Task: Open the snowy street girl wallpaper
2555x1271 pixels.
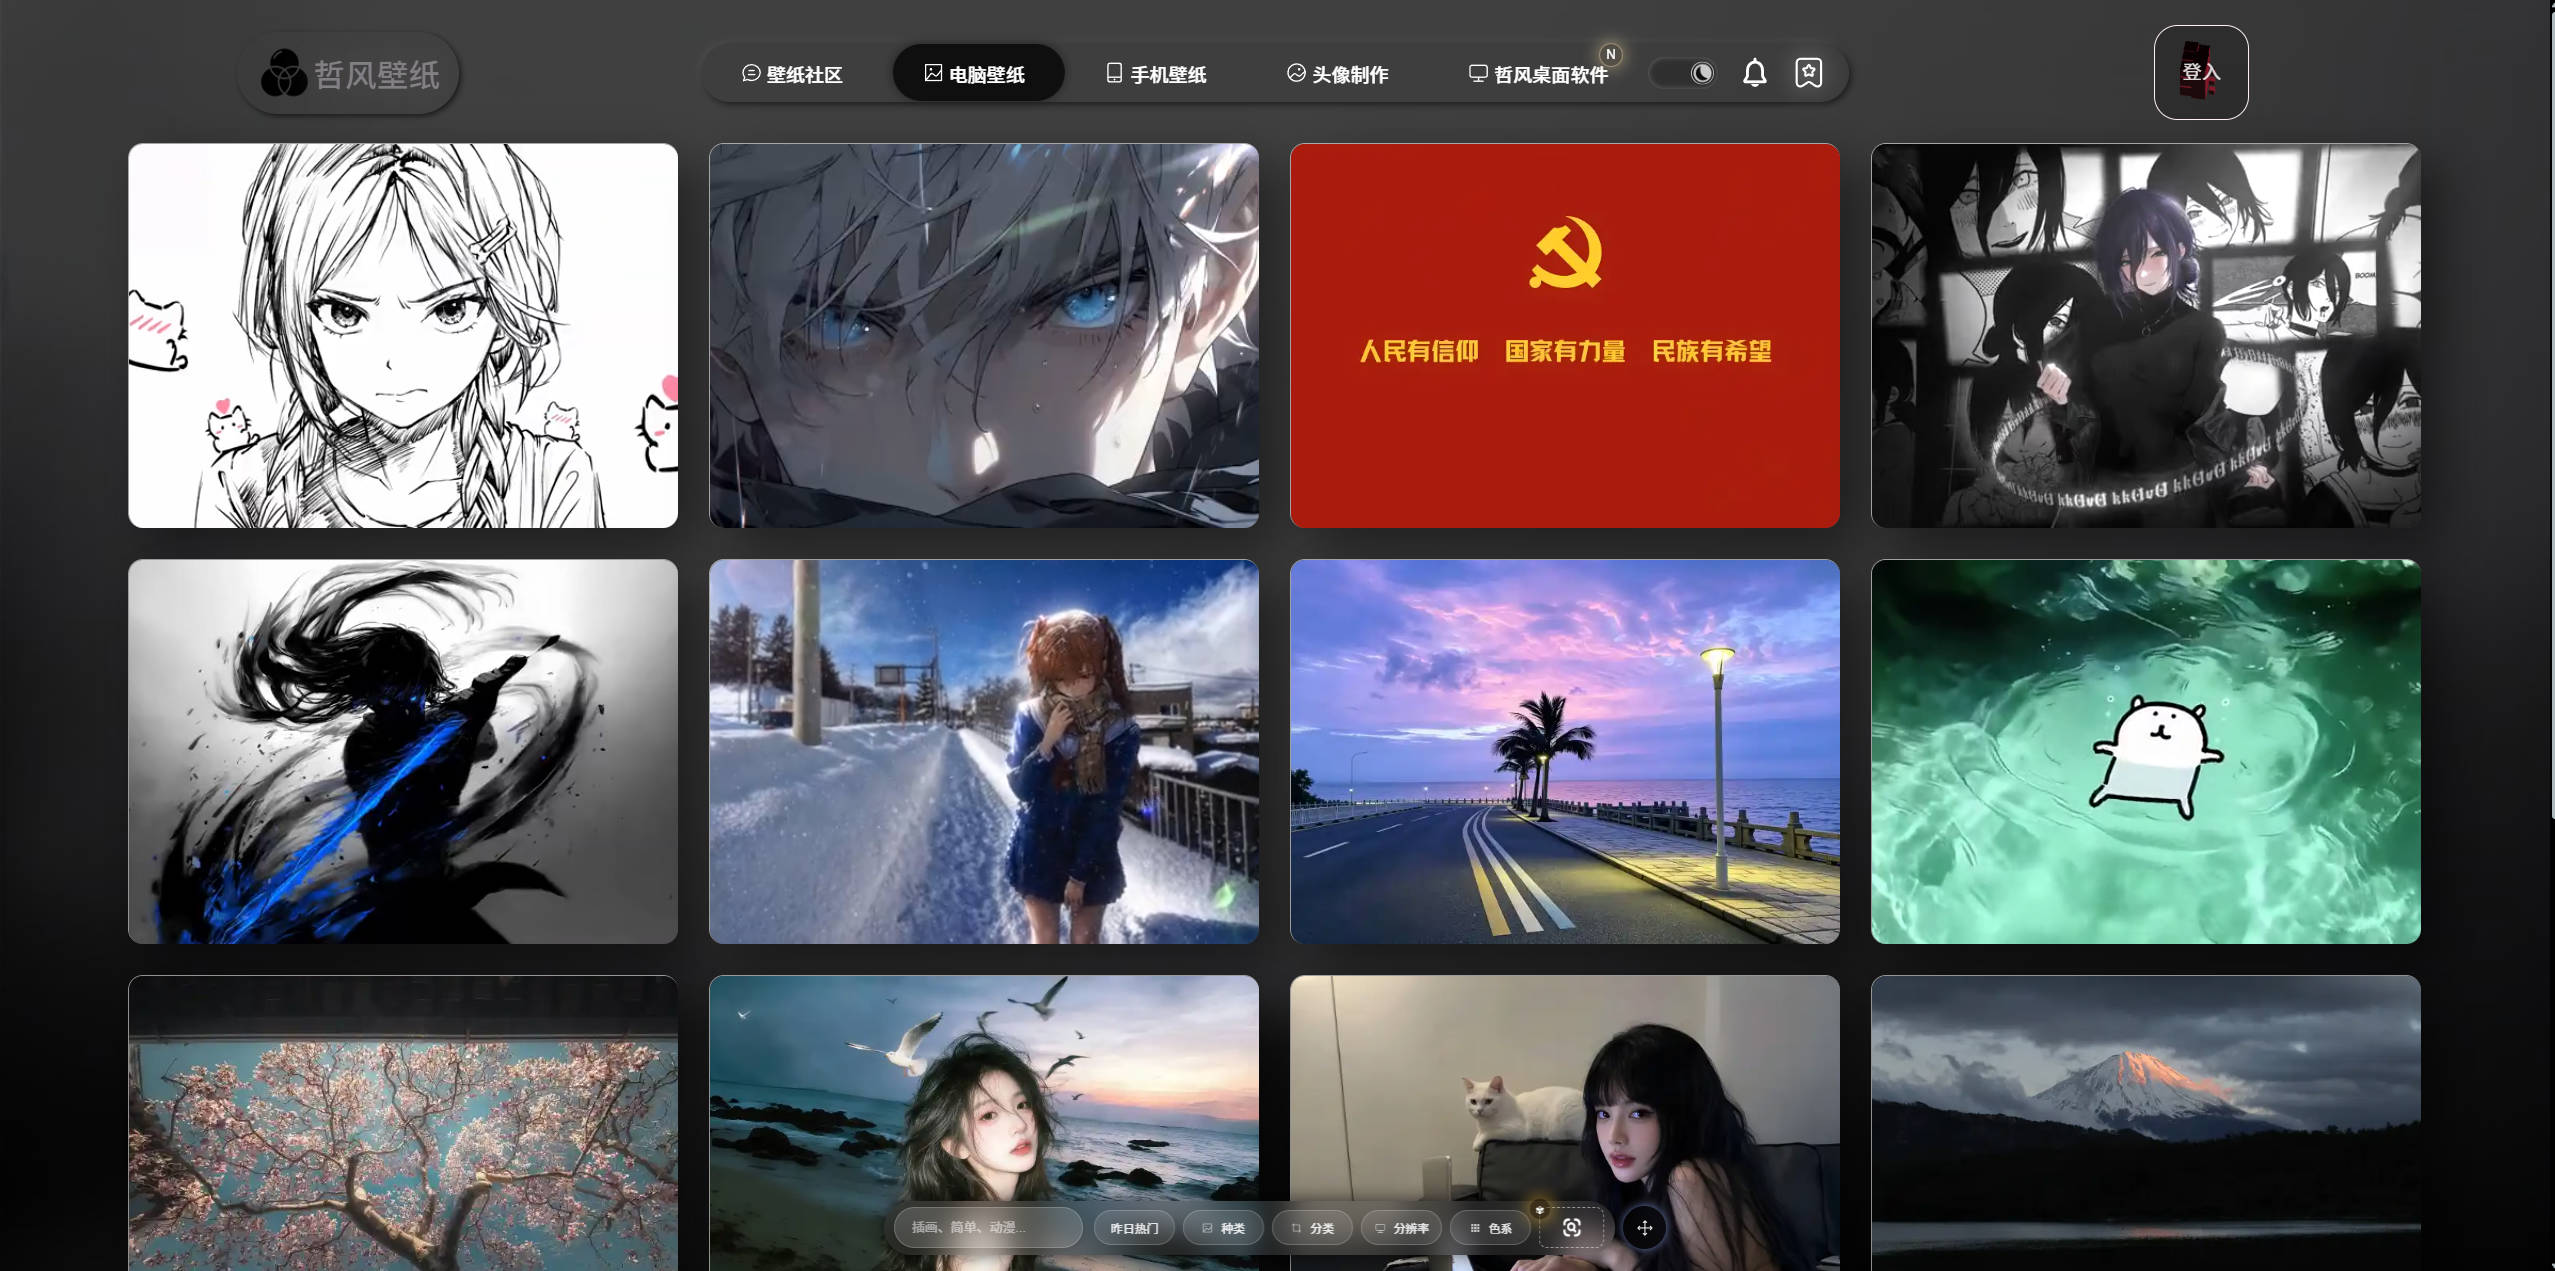Action: tap(984, 751)
